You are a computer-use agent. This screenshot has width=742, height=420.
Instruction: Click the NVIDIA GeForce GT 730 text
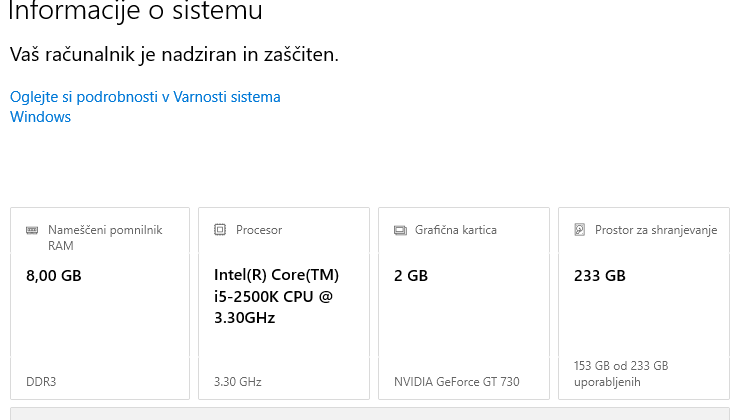point(457,382)
